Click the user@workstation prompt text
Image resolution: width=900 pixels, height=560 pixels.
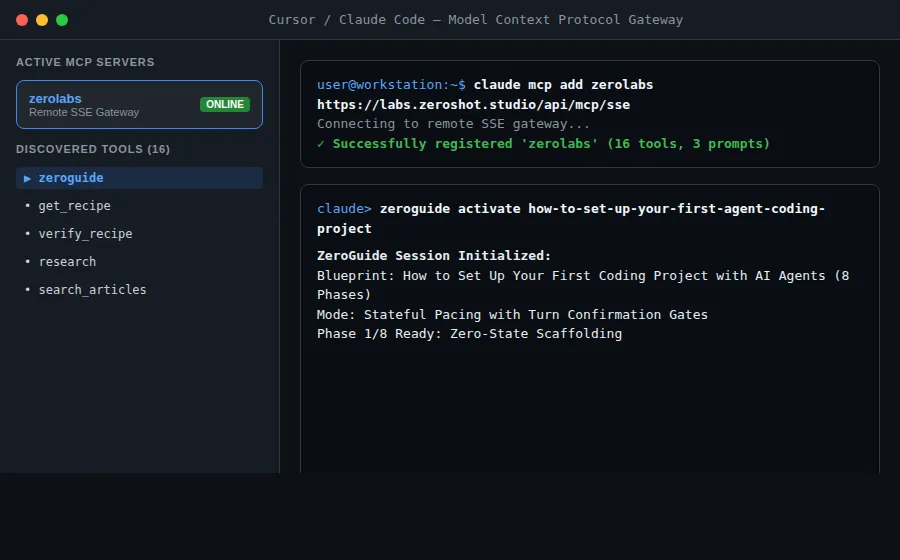click(x=391, y=85)
